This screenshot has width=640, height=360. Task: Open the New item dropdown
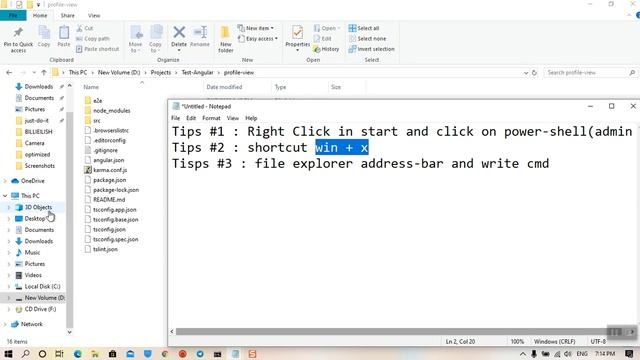256,28
